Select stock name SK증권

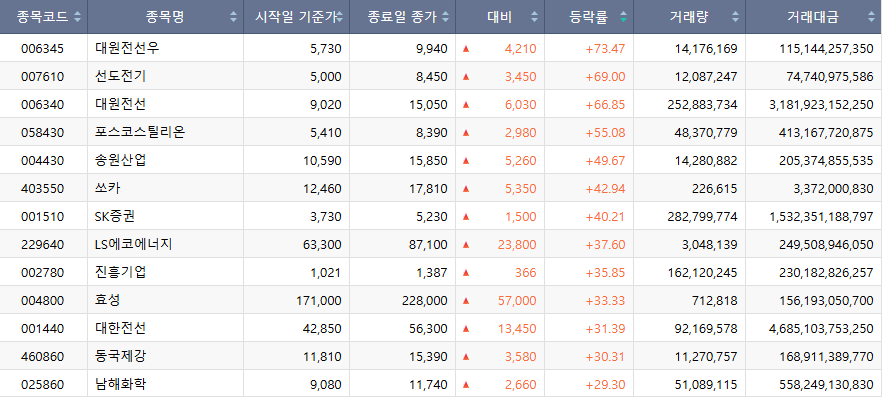click(115, 216)
